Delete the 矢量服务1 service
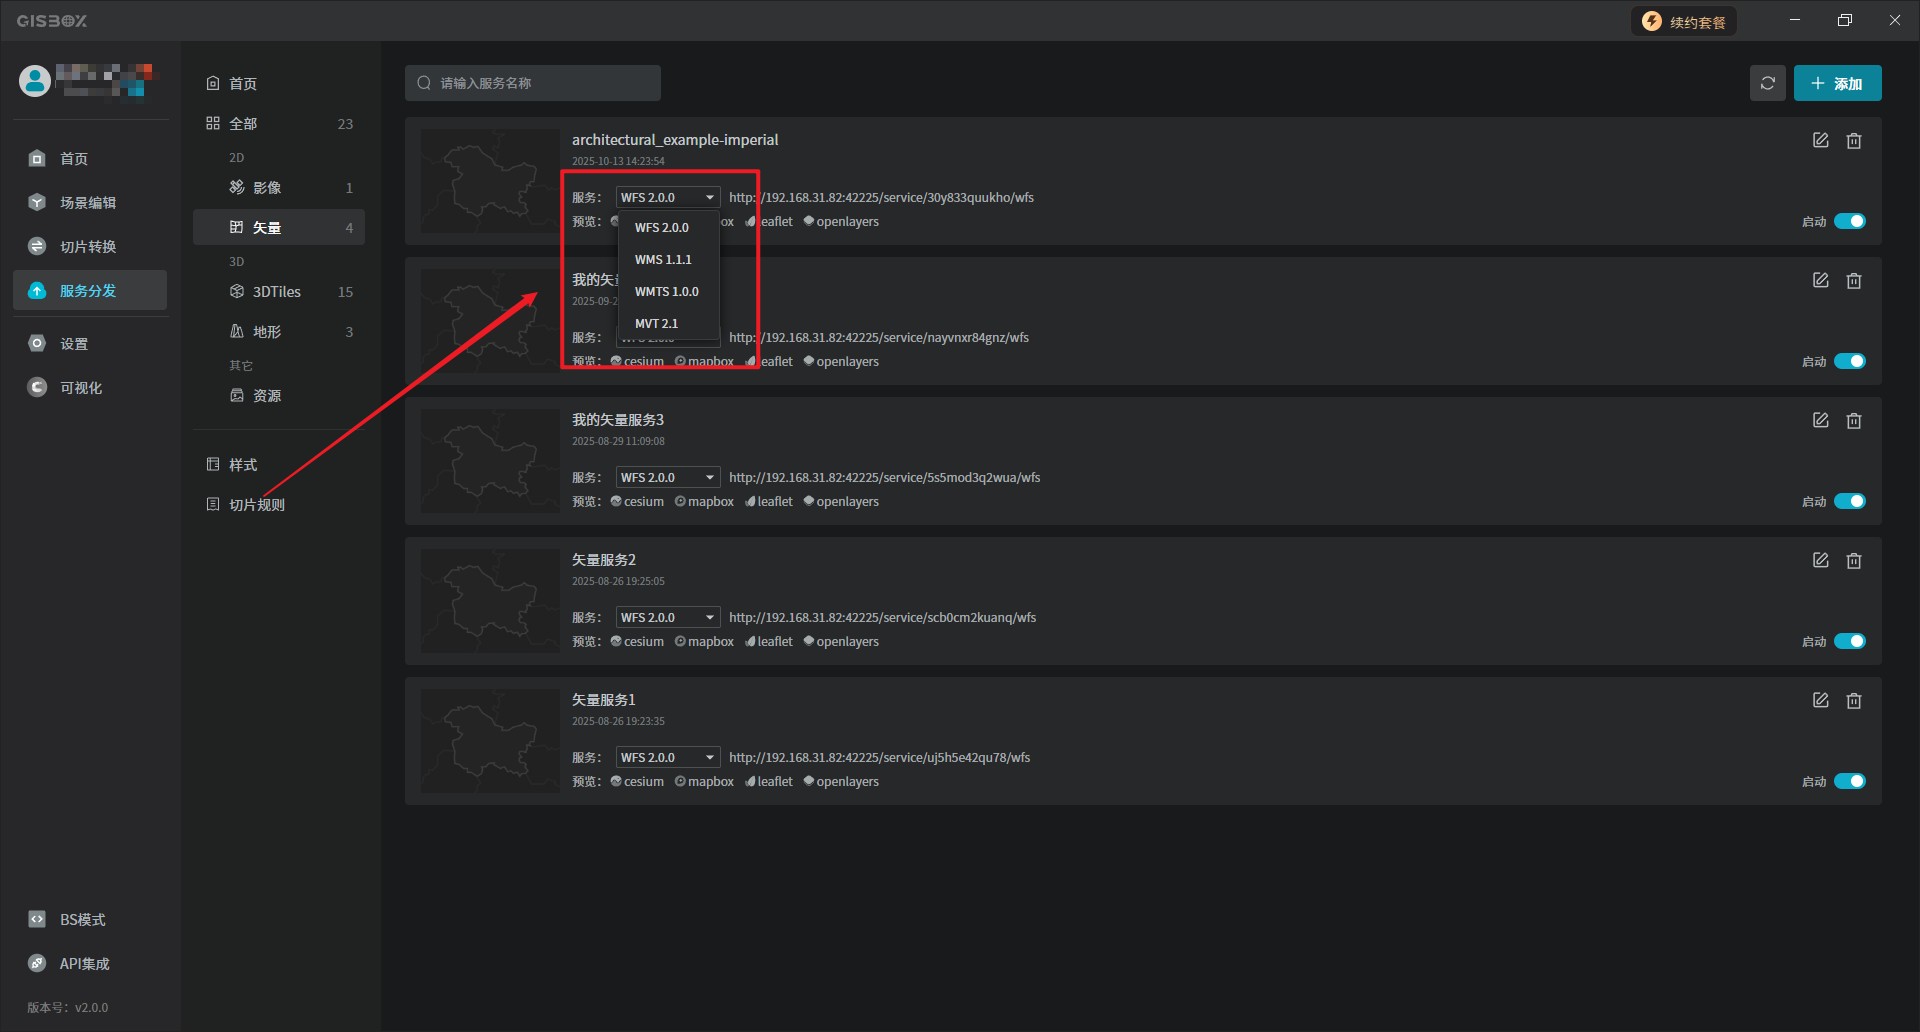 (x=1853, y=701)
